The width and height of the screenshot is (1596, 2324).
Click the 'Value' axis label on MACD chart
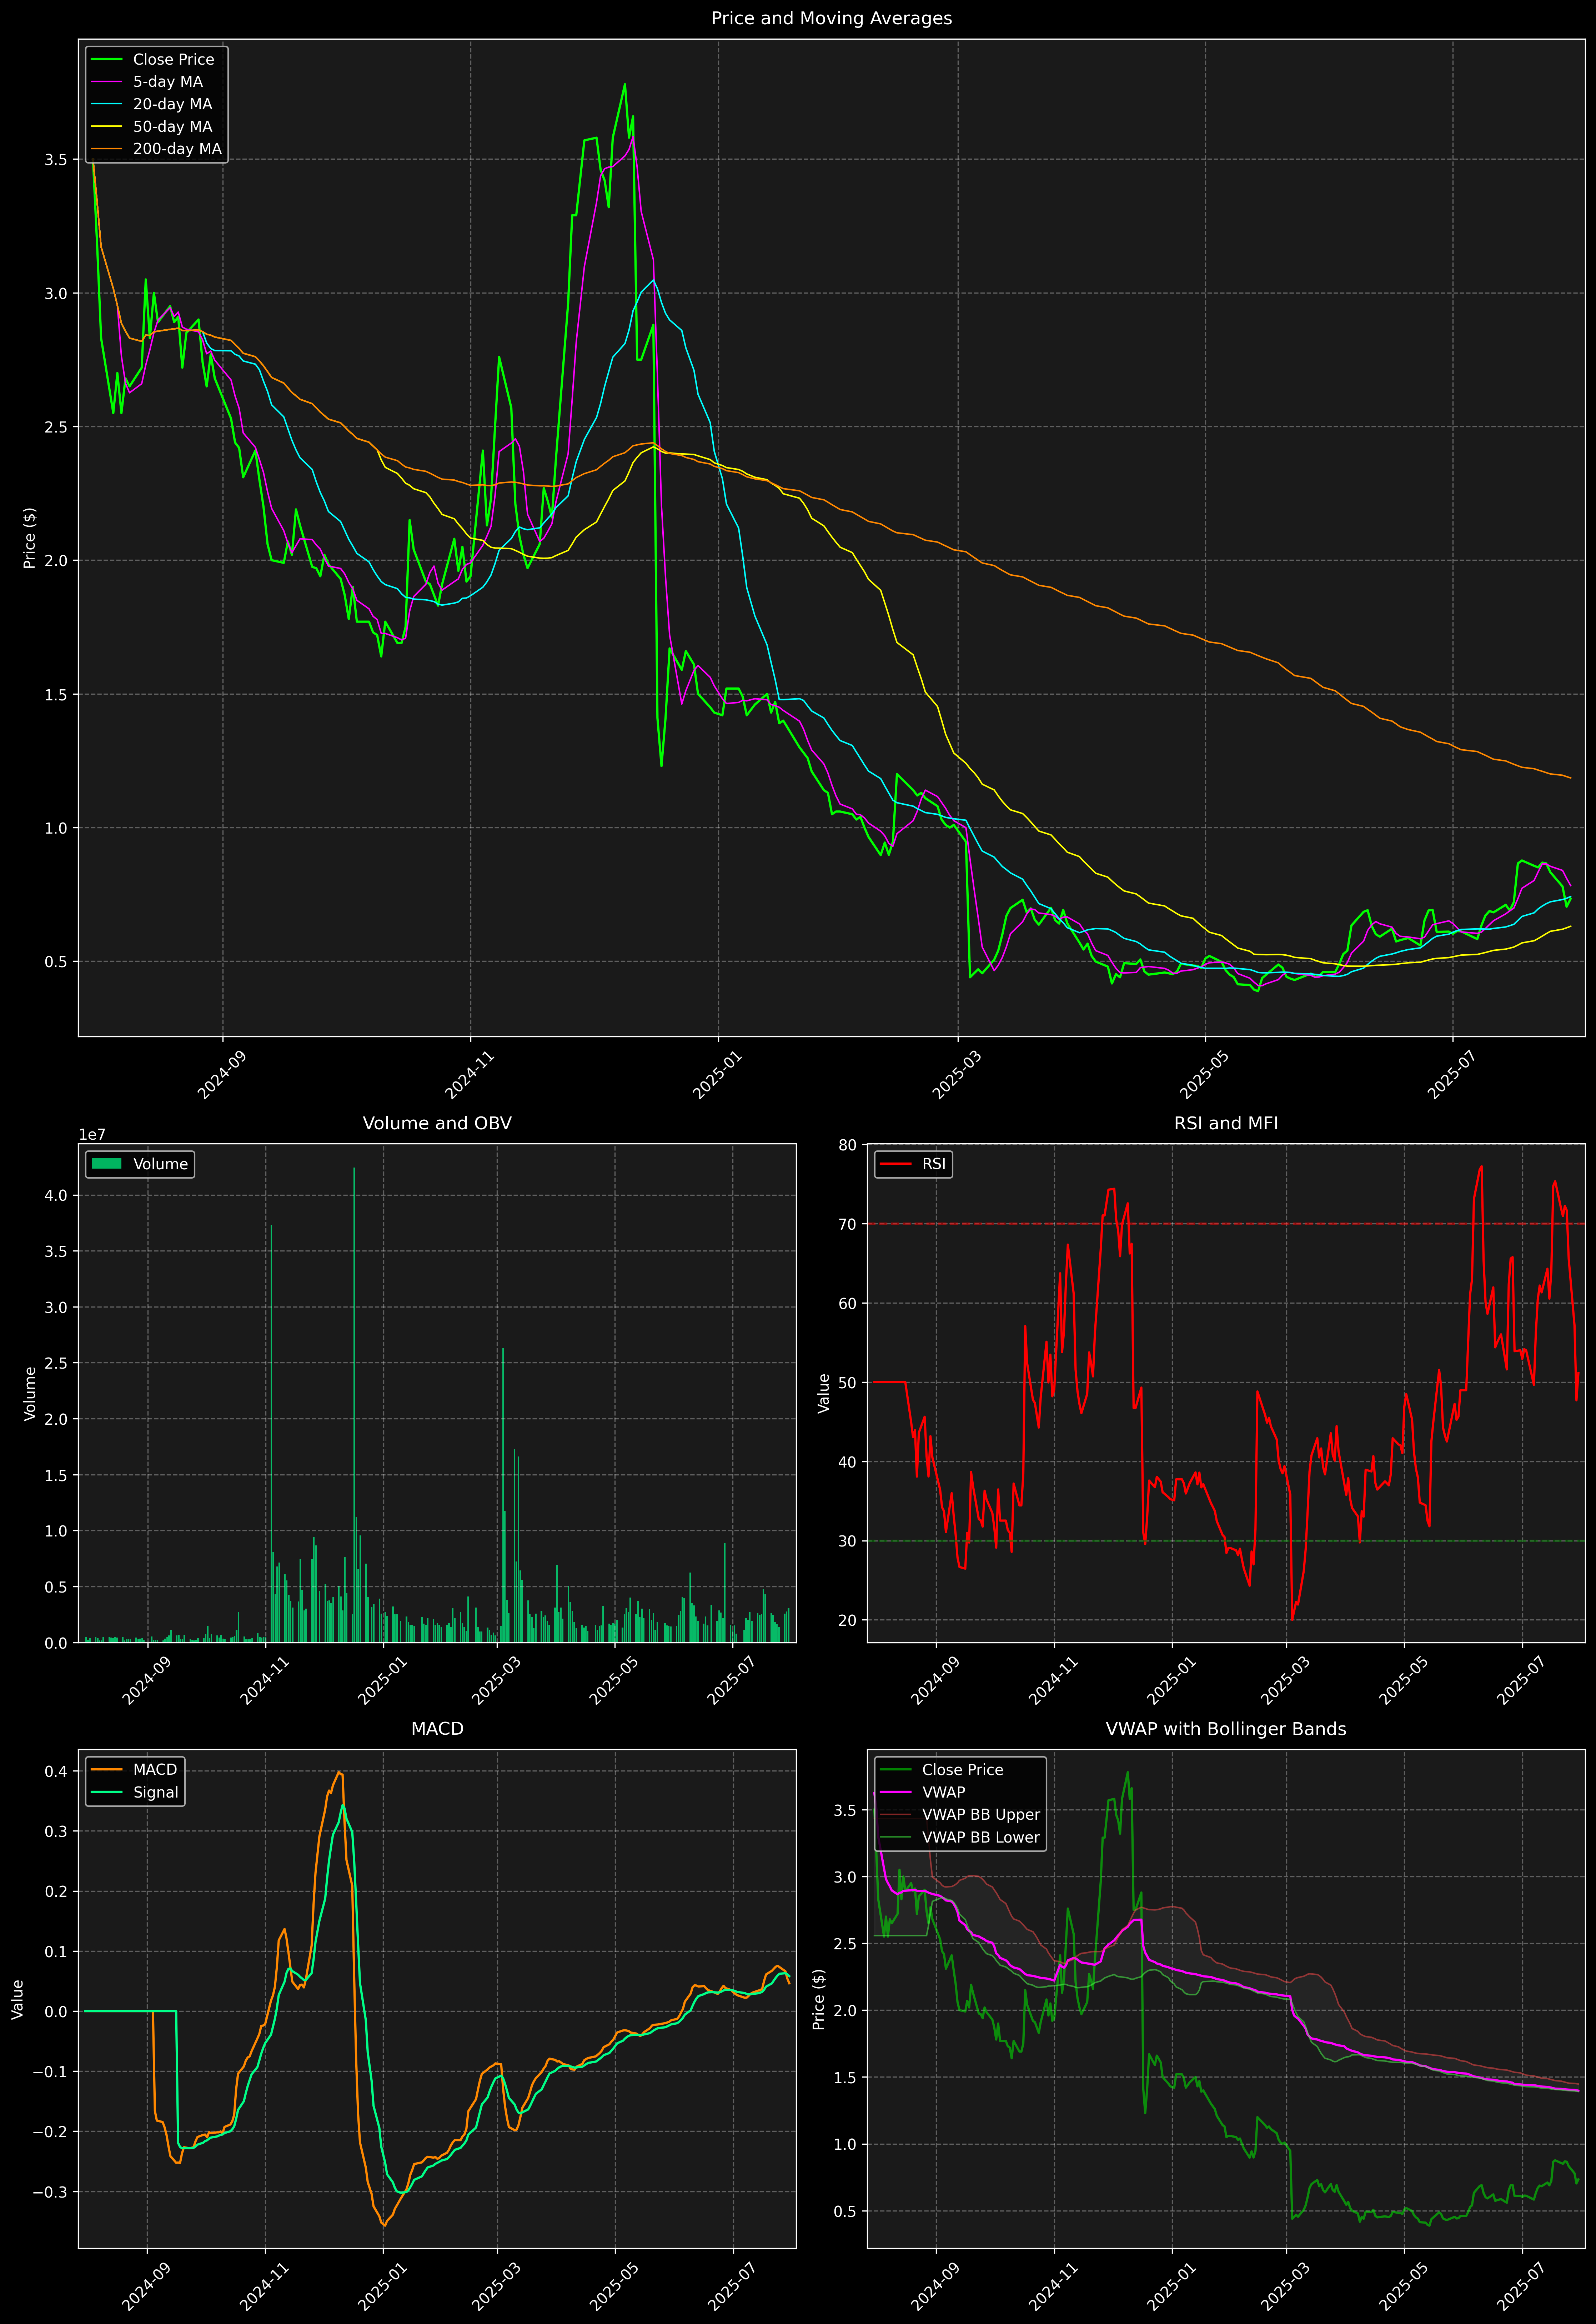[18, 1999]
